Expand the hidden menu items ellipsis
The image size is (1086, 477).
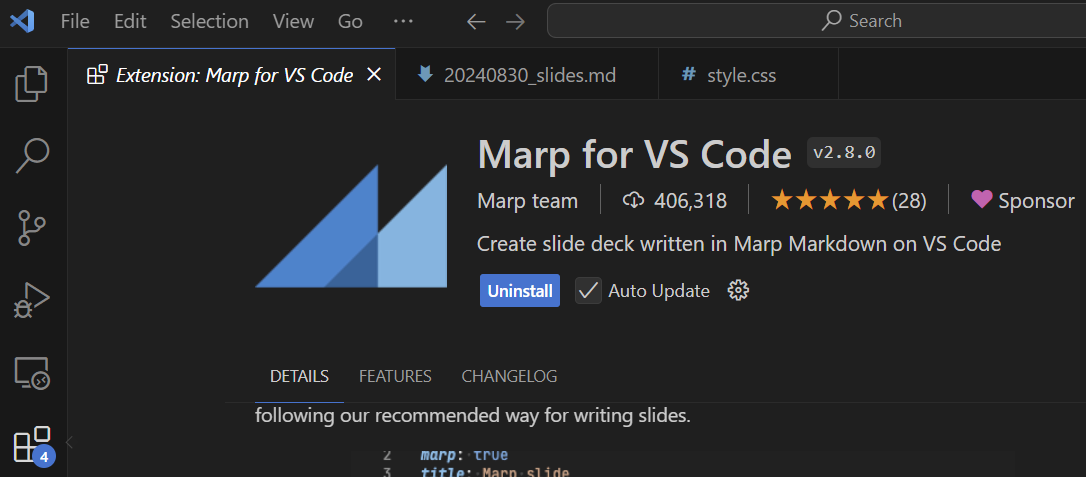pos(402,21)
